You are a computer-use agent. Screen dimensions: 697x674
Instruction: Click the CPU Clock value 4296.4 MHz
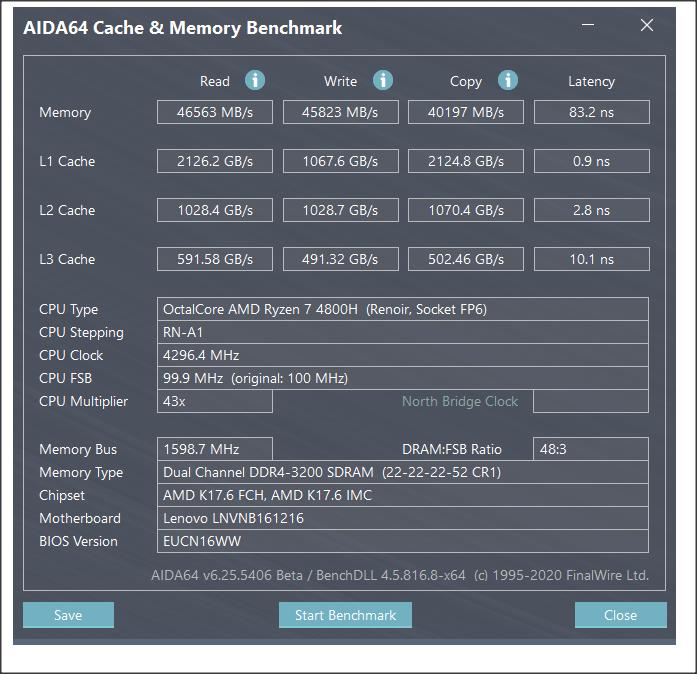coord(403,355)
